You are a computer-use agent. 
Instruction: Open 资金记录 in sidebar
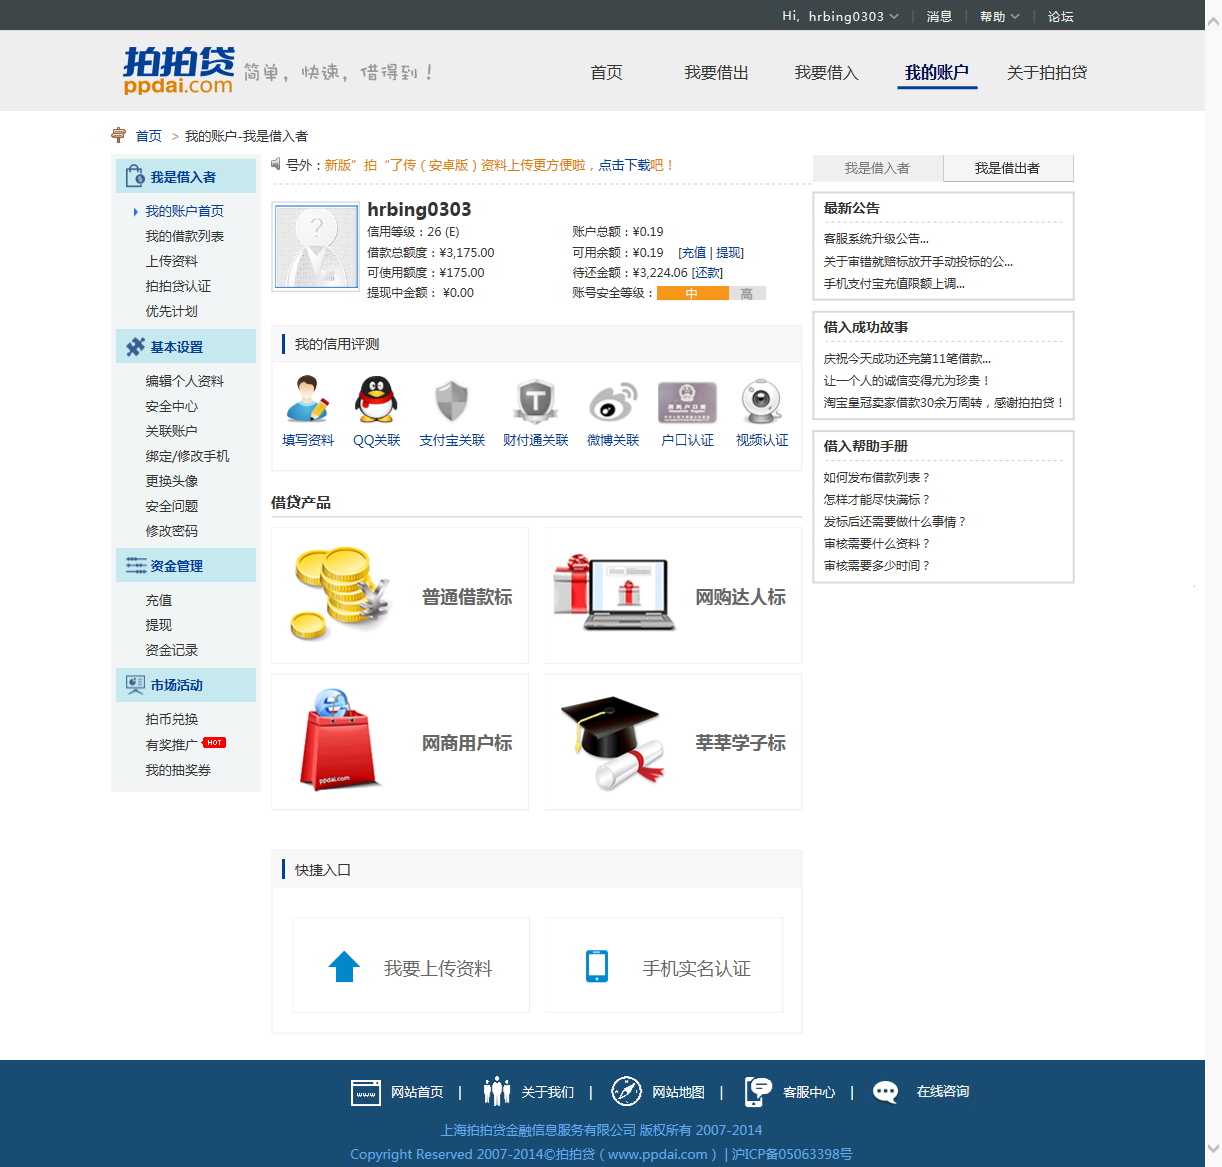pos(172,650)
